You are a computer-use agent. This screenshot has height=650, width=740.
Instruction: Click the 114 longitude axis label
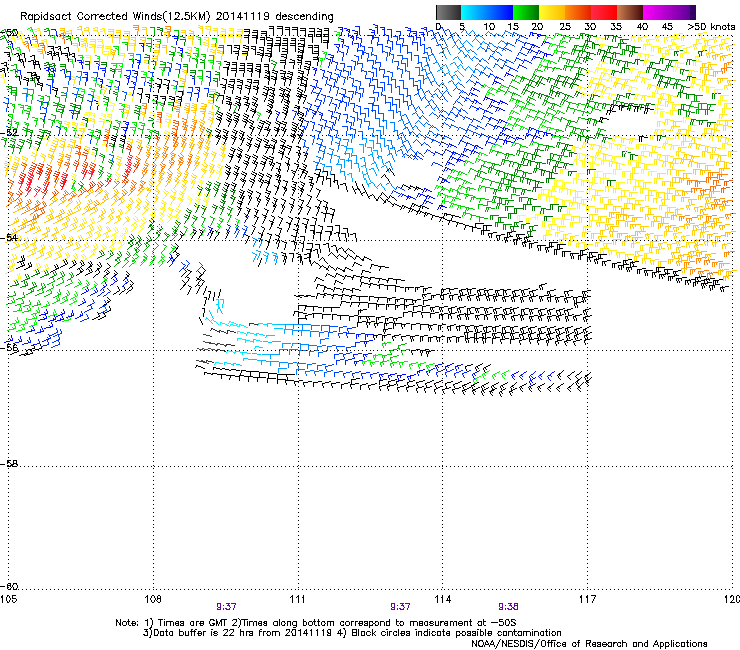pyautogui.click(x=443, y=599)
